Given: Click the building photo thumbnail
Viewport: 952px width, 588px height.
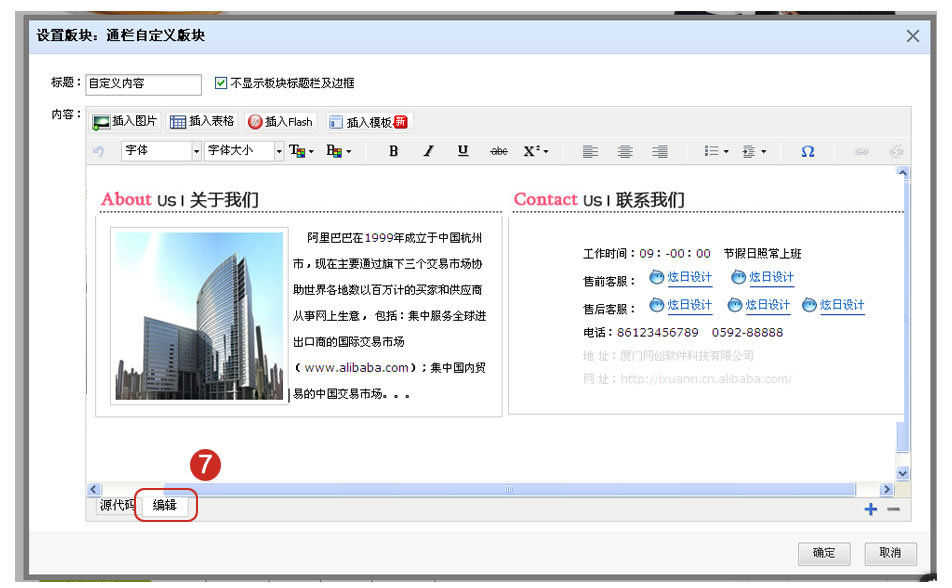Looking at the screenshot, I should coord(199,315).
